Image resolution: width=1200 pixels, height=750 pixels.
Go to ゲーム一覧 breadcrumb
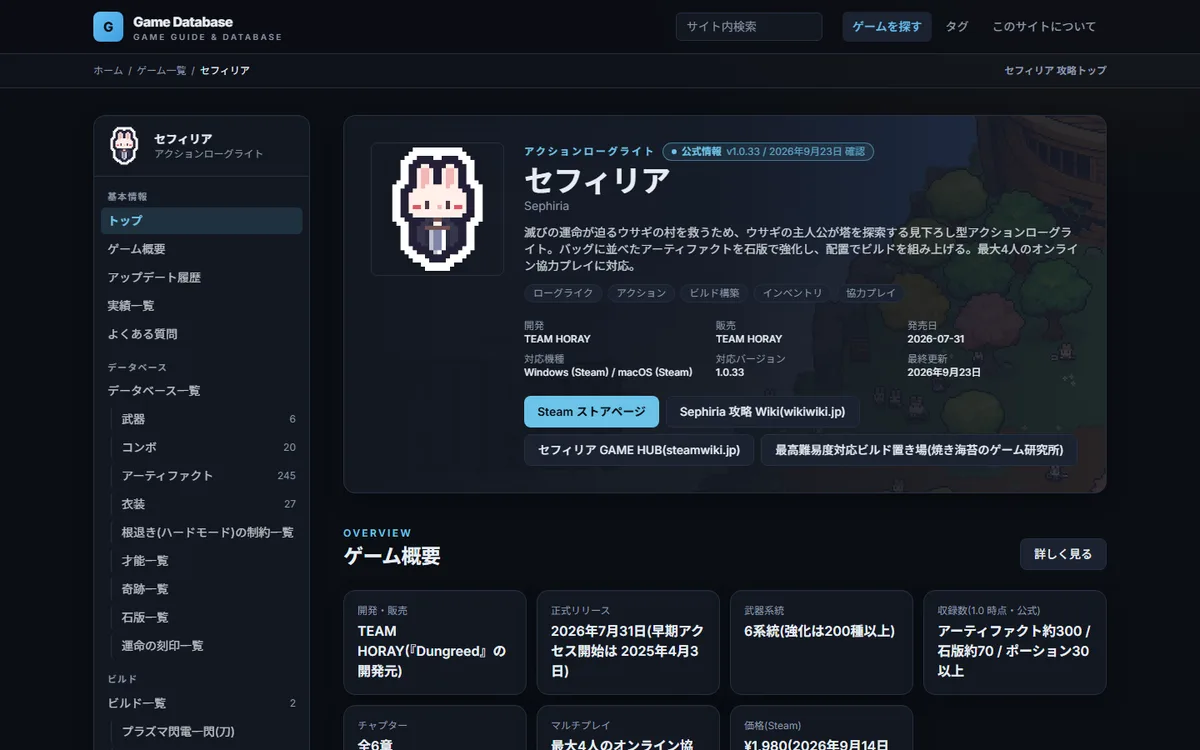tap(162, 71)
